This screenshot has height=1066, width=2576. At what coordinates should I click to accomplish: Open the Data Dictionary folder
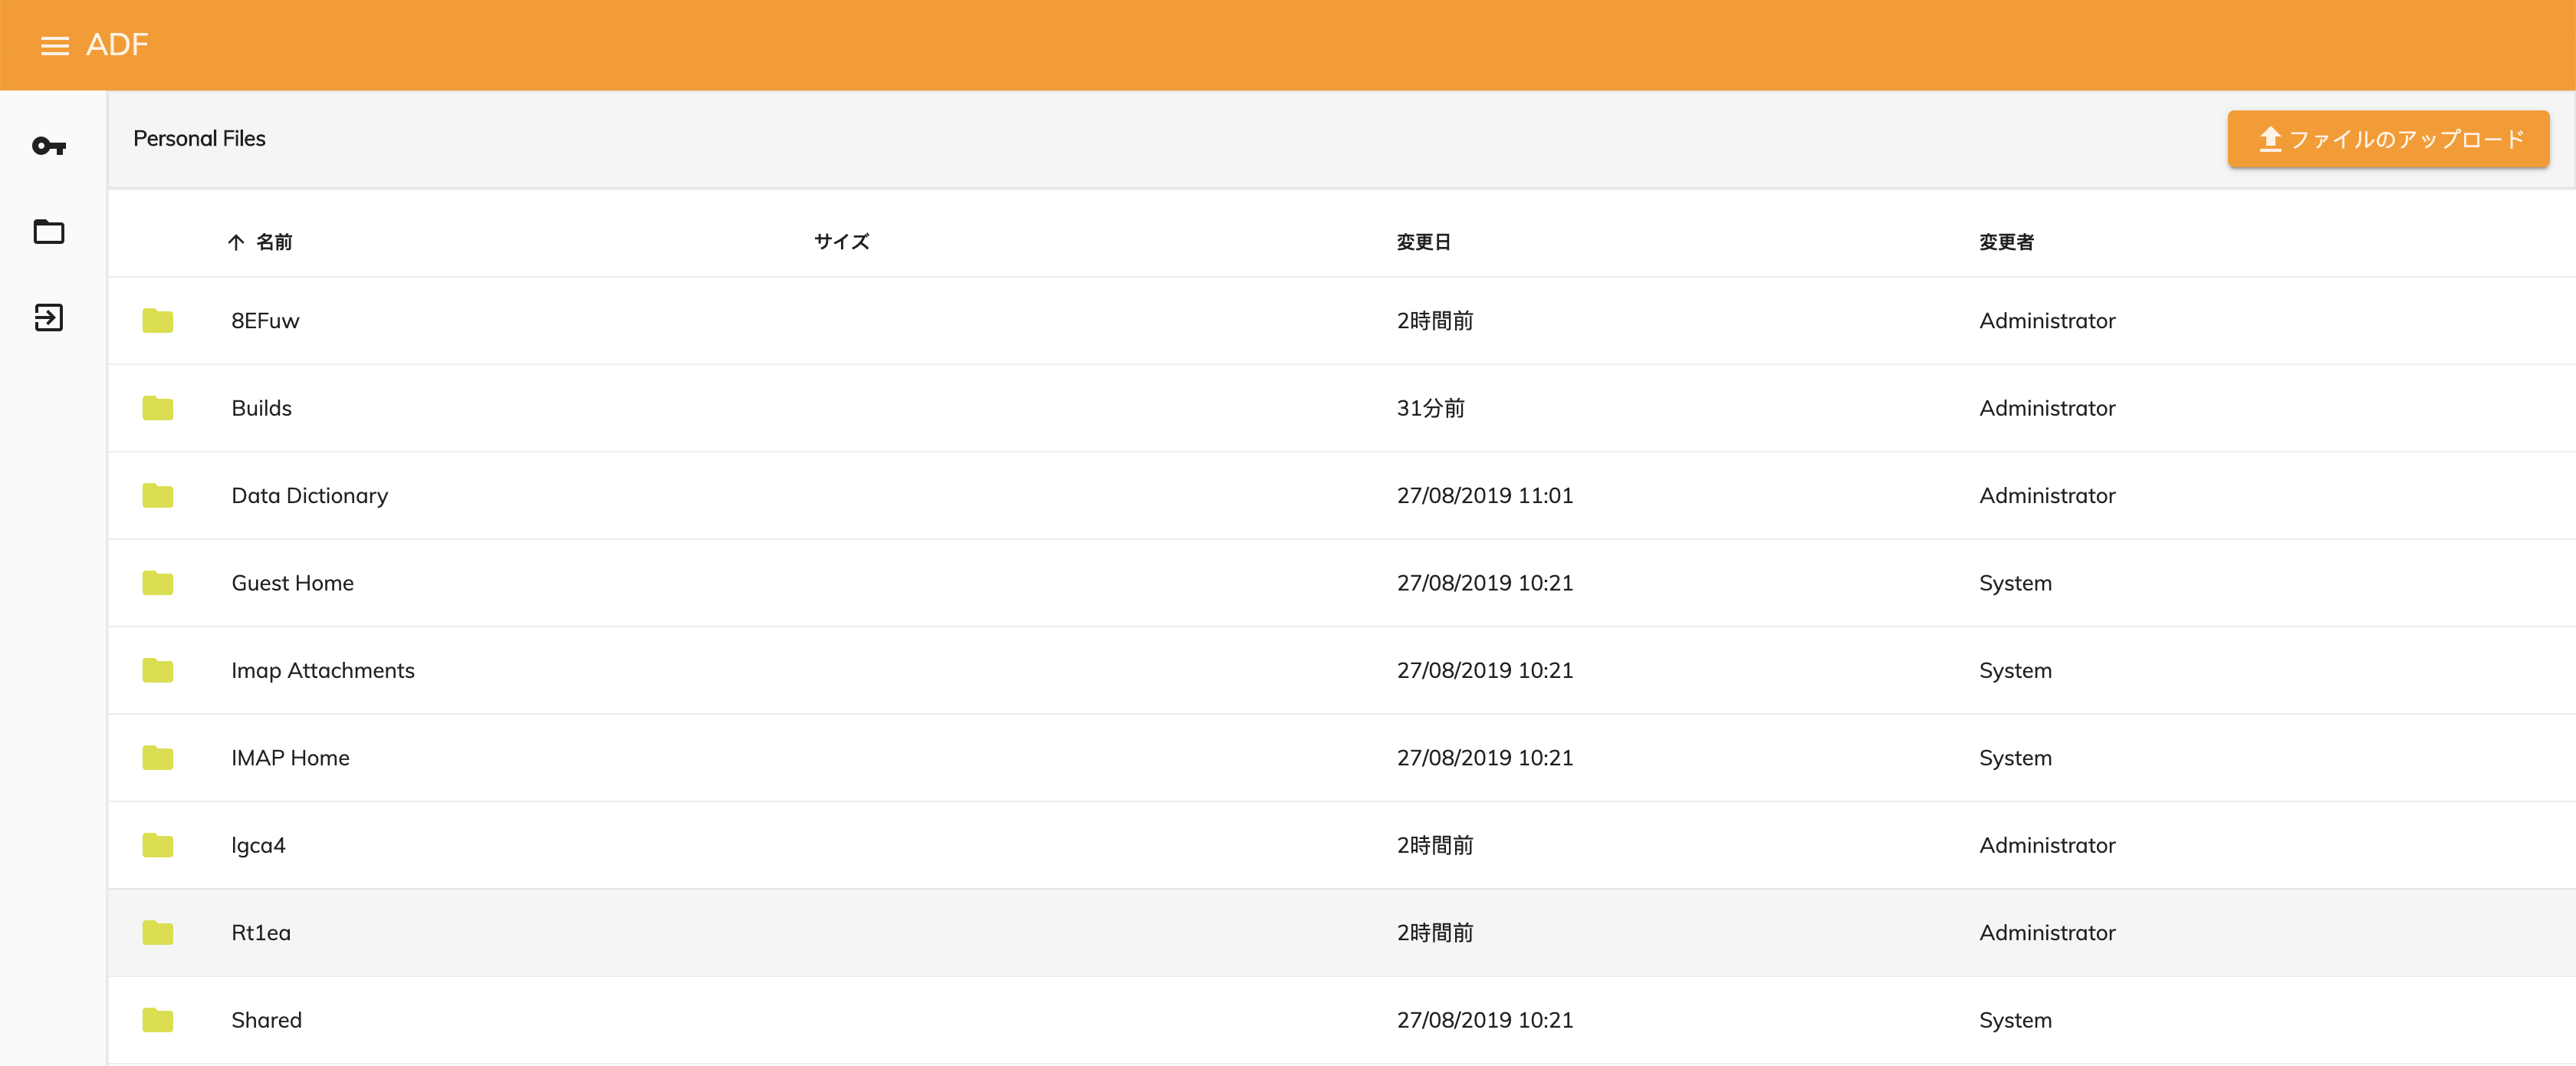tap(309, 496)
